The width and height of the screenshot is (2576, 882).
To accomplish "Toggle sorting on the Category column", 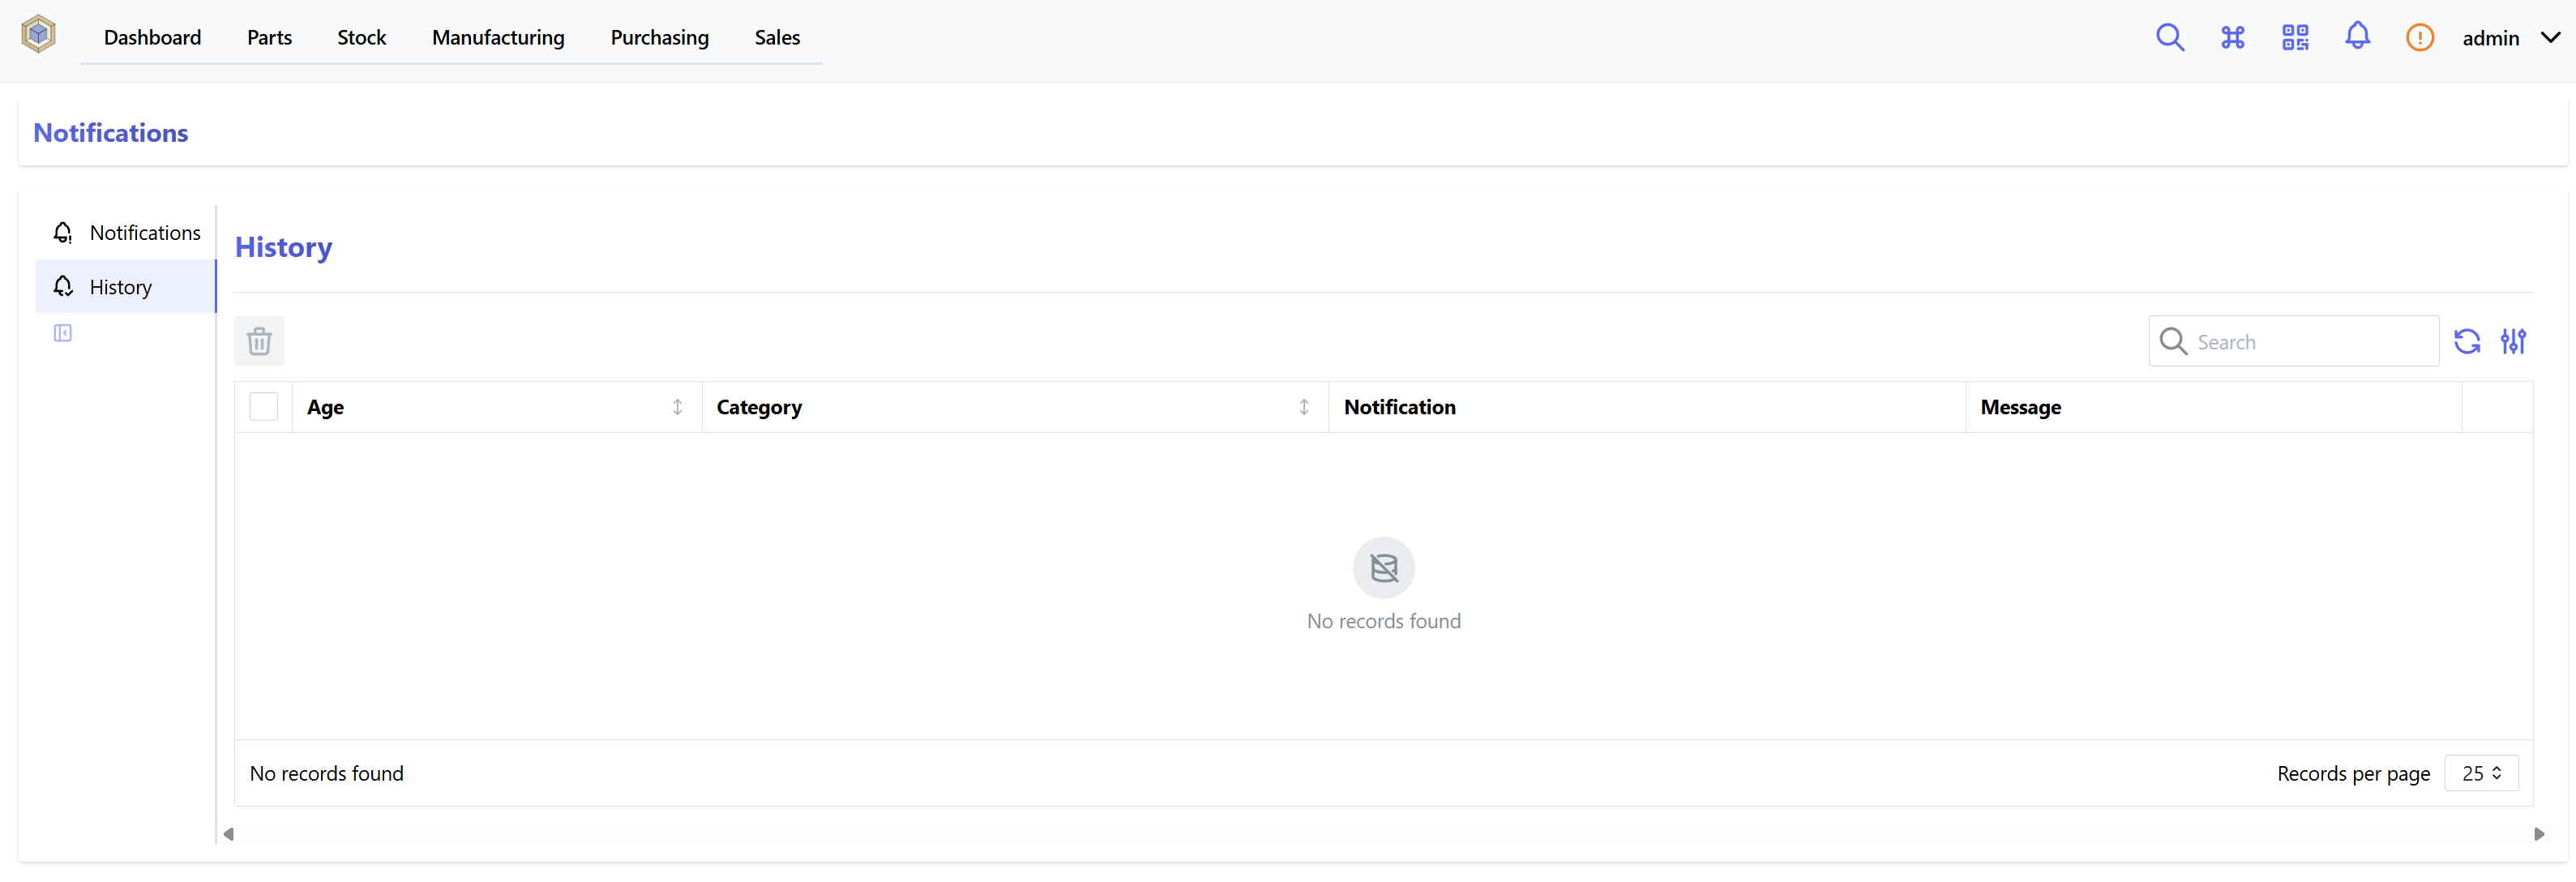I will (1304, 407).
